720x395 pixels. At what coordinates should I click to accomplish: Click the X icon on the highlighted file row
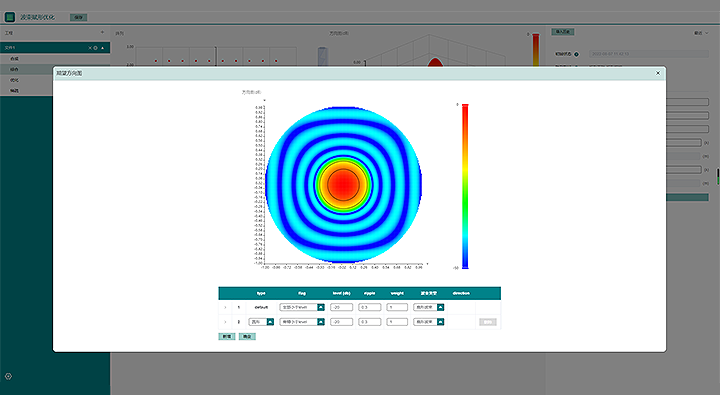point(90,48)
